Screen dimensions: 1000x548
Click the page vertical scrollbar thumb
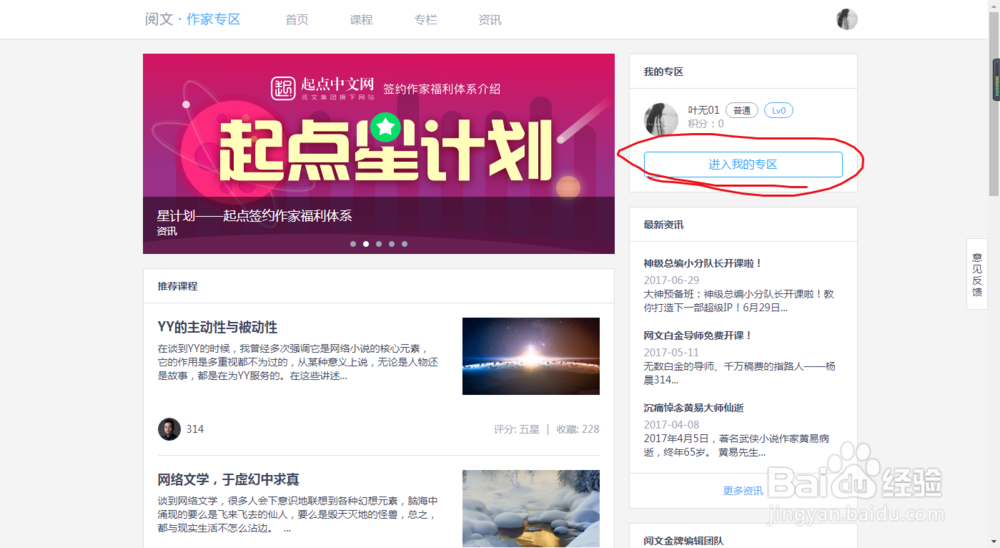(x=994, y=105)
